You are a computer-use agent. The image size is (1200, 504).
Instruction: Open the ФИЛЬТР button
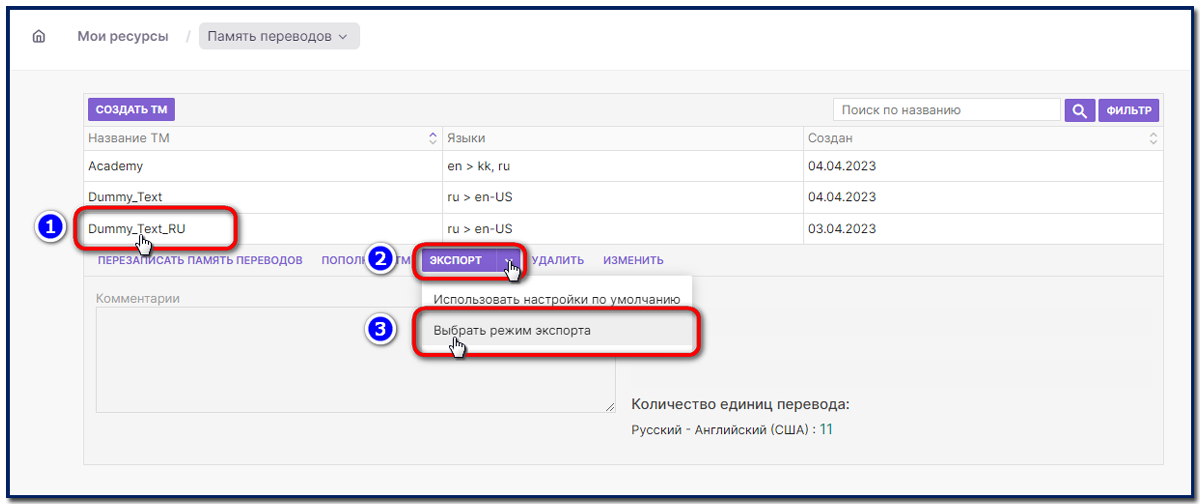(x=1128, y=110)
